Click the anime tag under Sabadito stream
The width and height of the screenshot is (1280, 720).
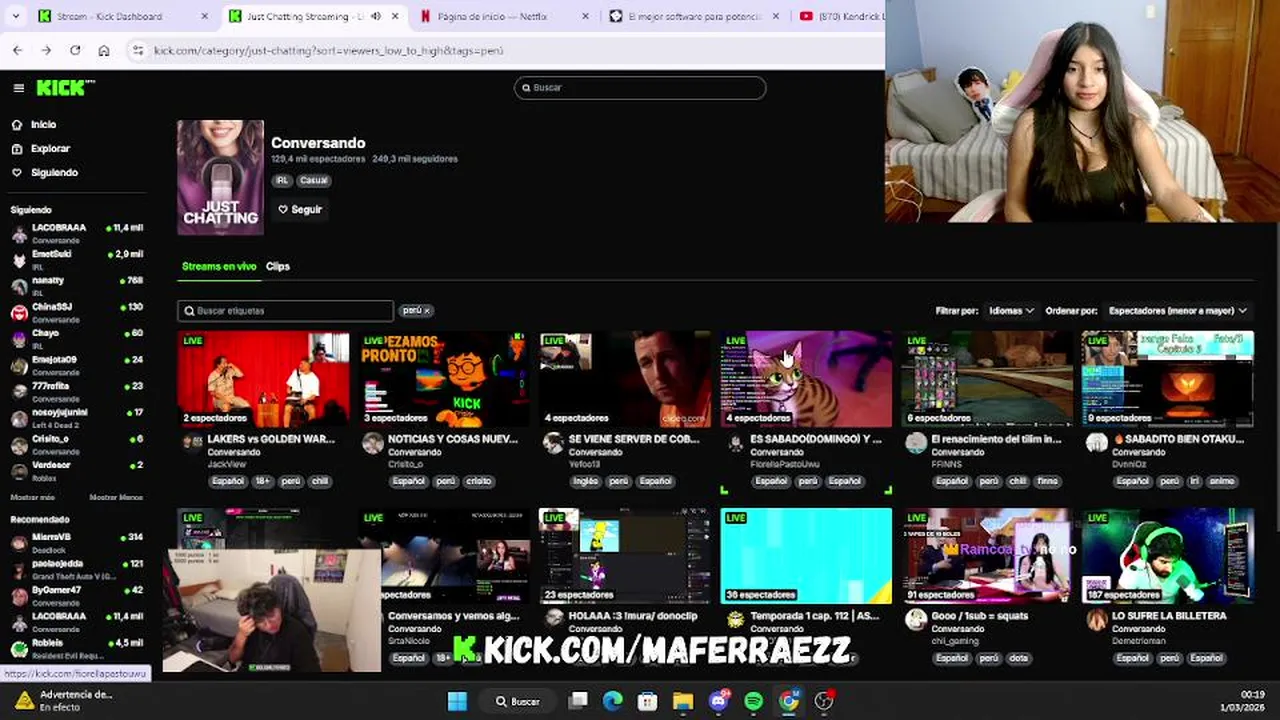1222,481
